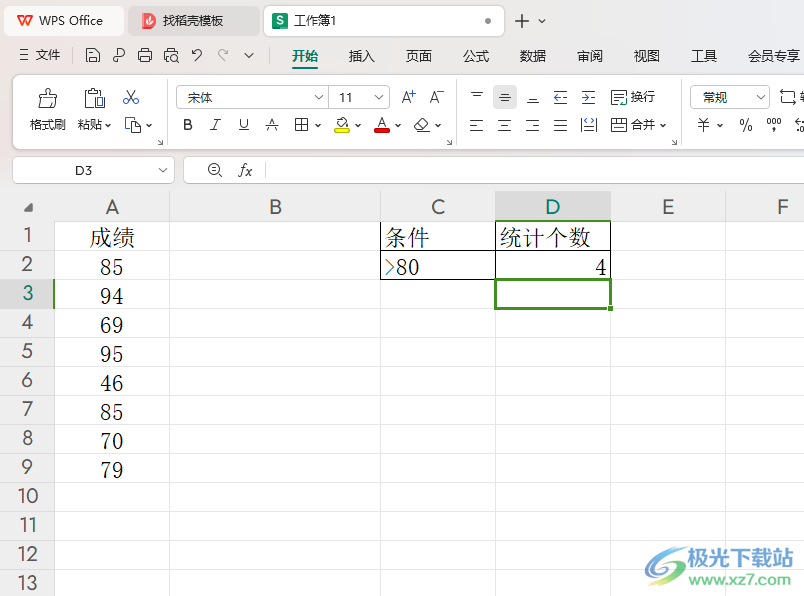Switch to the 插入 ribbon tab

[x=361, y=55]
